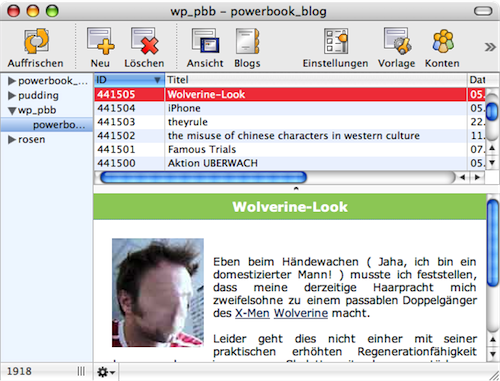
Task: Click the 1918 count in status bar
Action: tap(19, 371)
